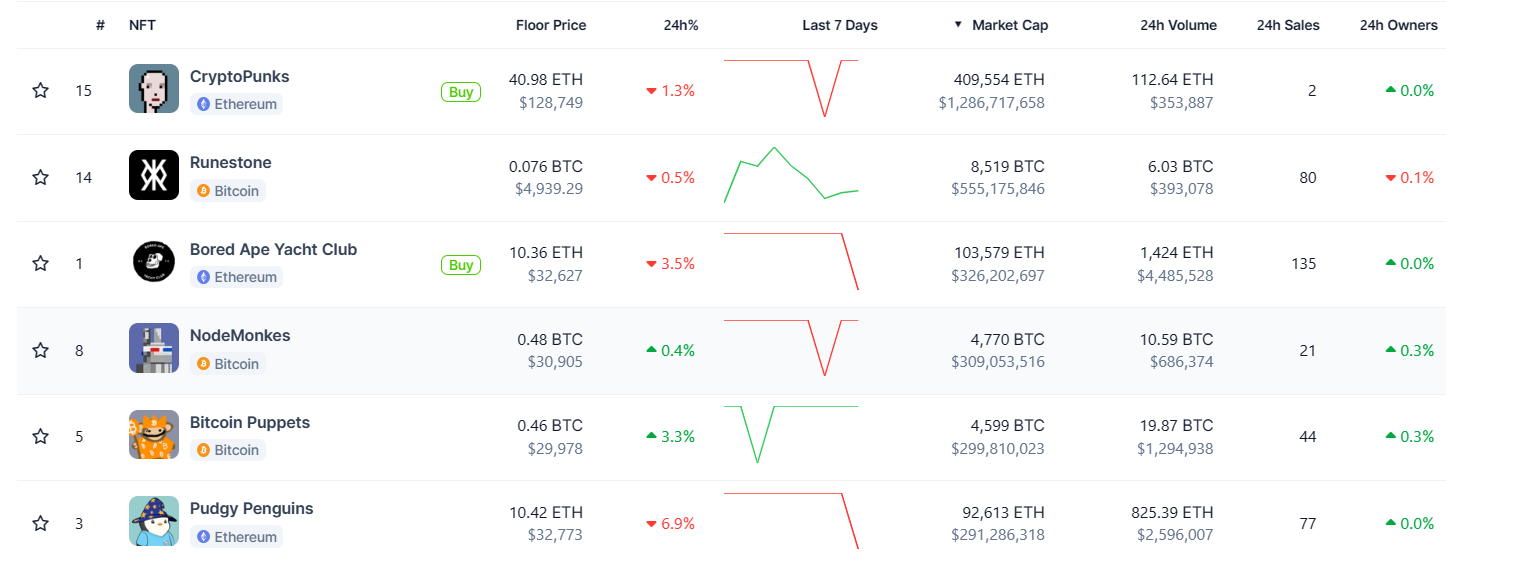Select the 24h Owners column header
This screenshot has width=1536, height=563.
coord(1398,25)
